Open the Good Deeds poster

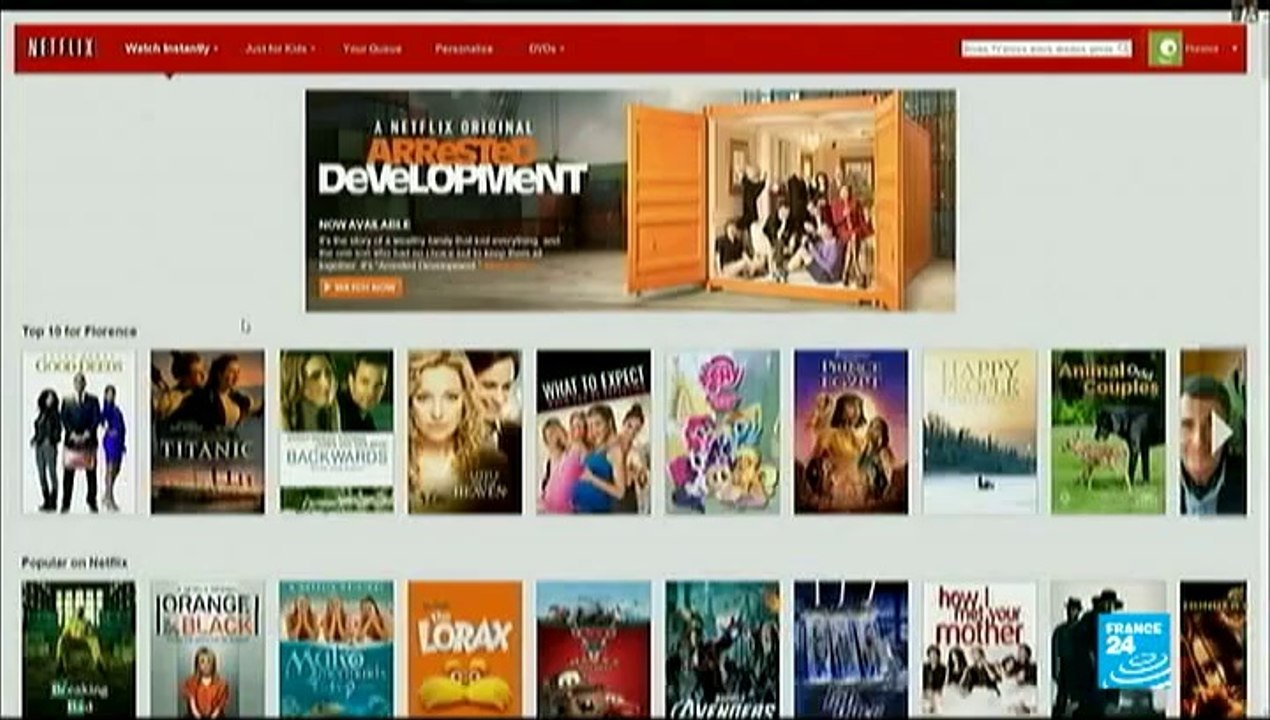coord(79,432)
